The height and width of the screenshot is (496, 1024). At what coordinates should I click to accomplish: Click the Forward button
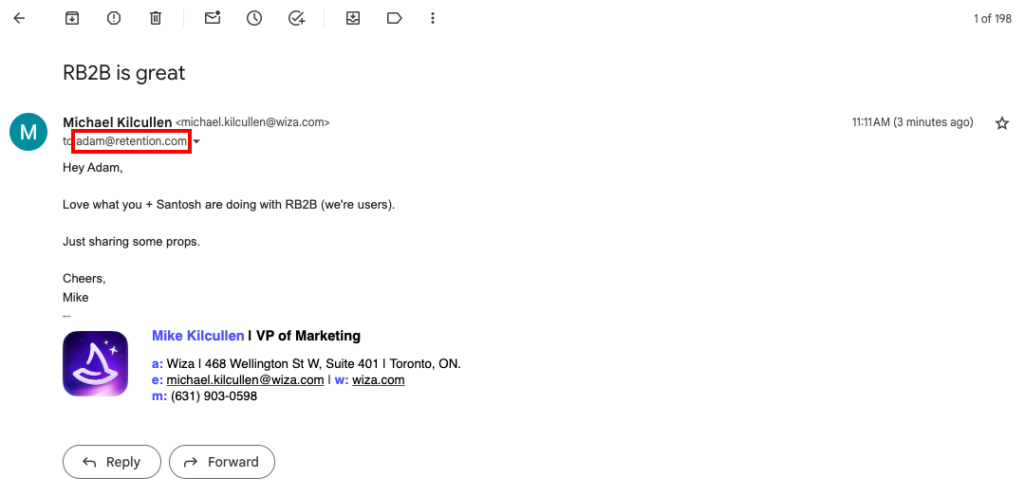[222, 462]
